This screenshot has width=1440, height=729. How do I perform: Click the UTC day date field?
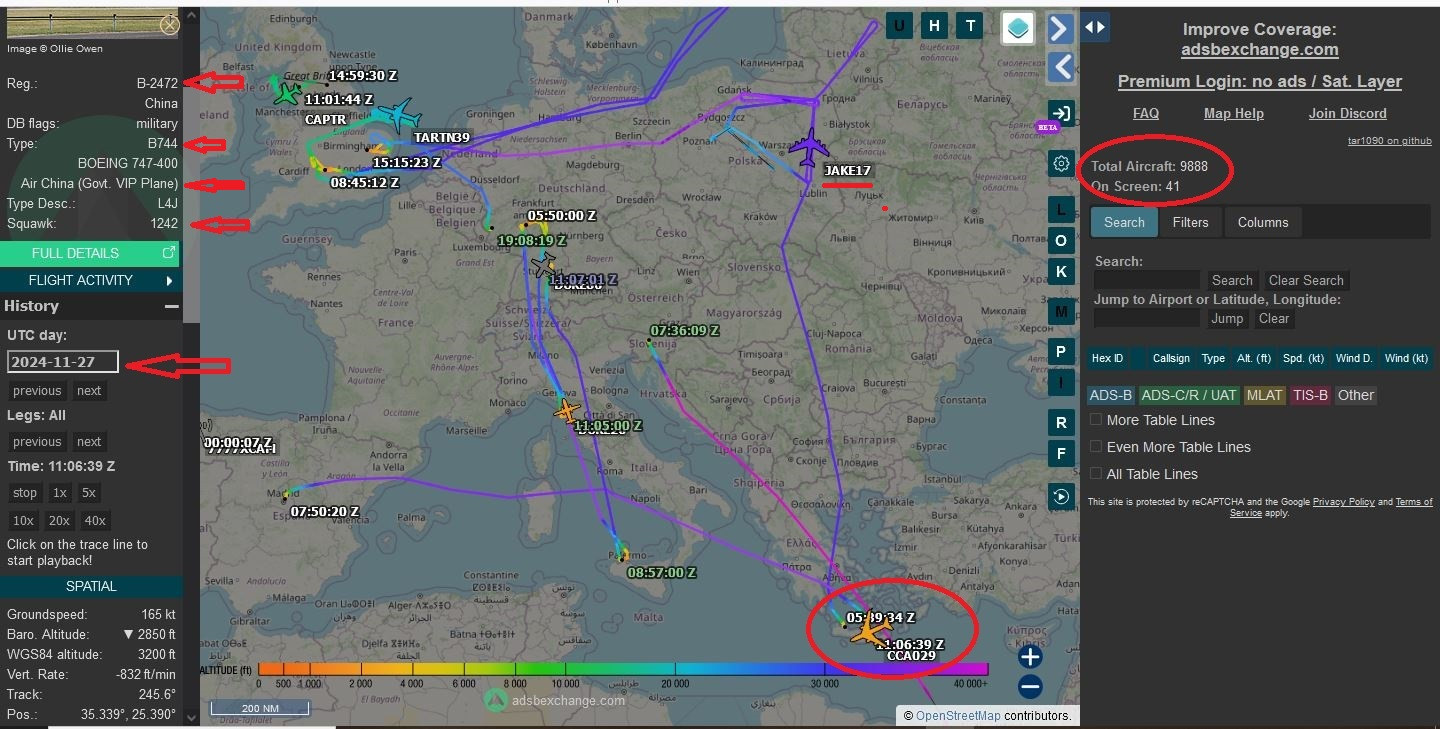coord(63,362)
